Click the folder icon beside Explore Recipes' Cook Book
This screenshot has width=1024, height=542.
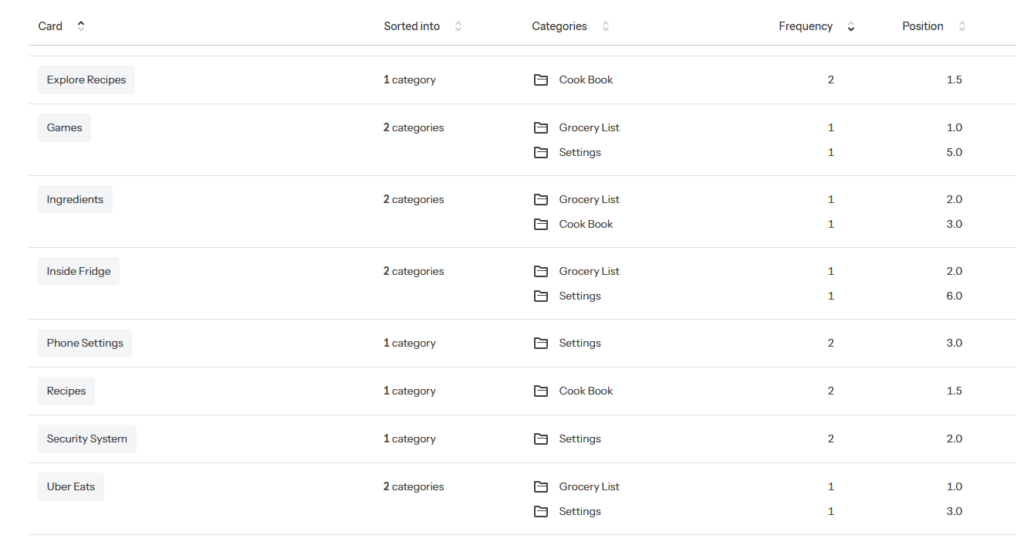pos(541,80)
